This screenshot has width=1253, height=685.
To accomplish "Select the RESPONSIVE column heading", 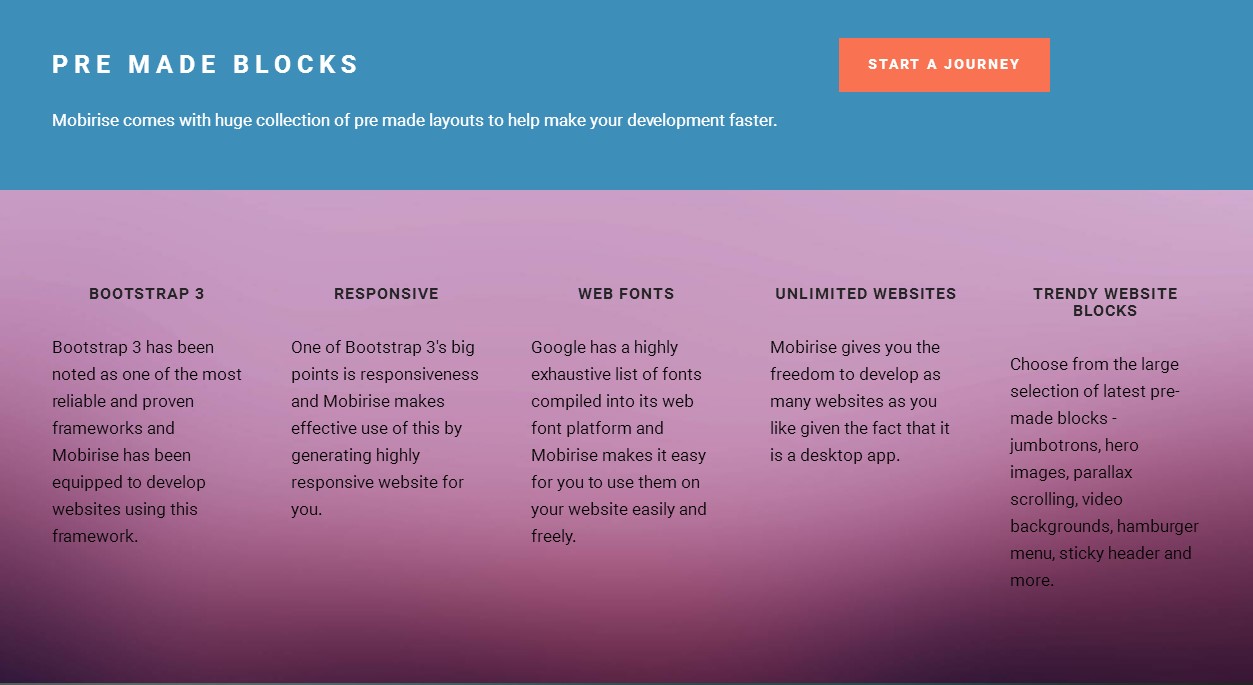I will 386,294.
